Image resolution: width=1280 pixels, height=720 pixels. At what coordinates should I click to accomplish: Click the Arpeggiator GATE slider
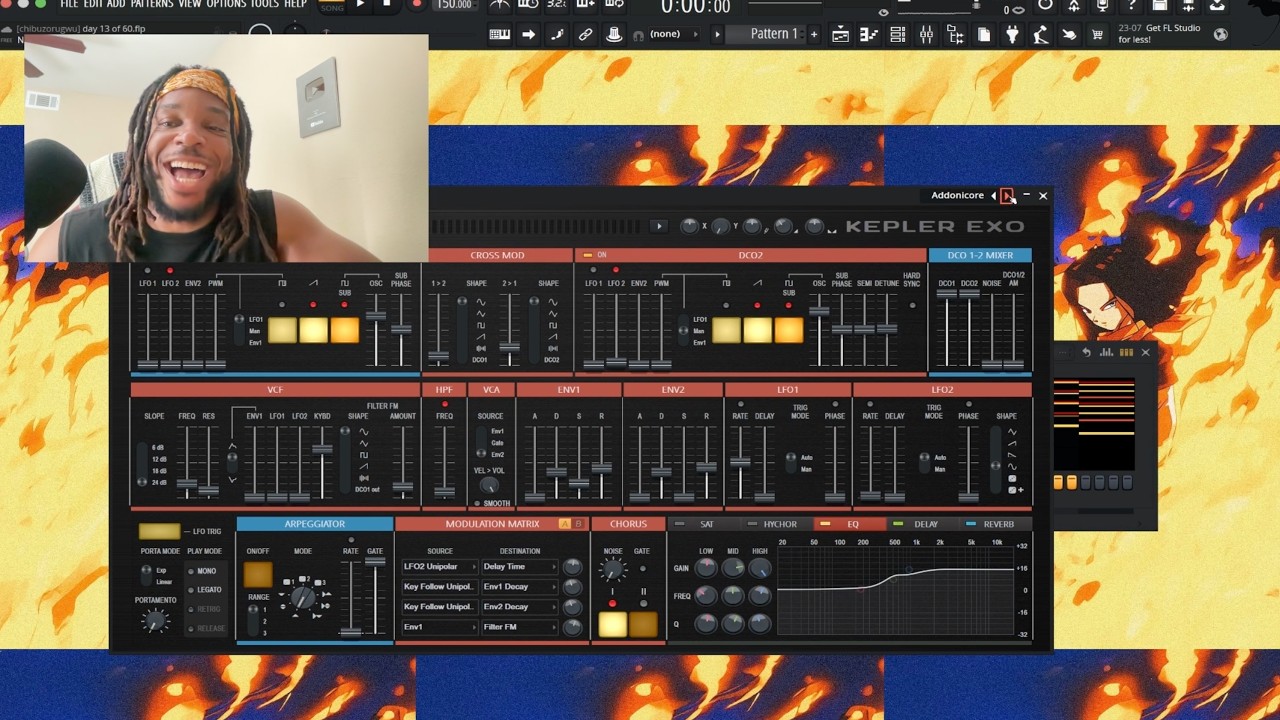pyautogui.click(x=375, y=597)
